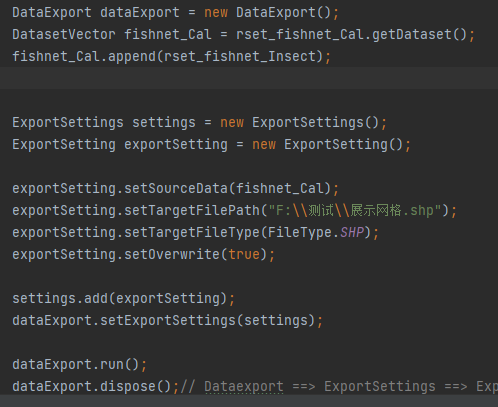Click the setTargetFileType method name
Image resolution: width=498 pixels, height=407 pixels.
[192, 233]
